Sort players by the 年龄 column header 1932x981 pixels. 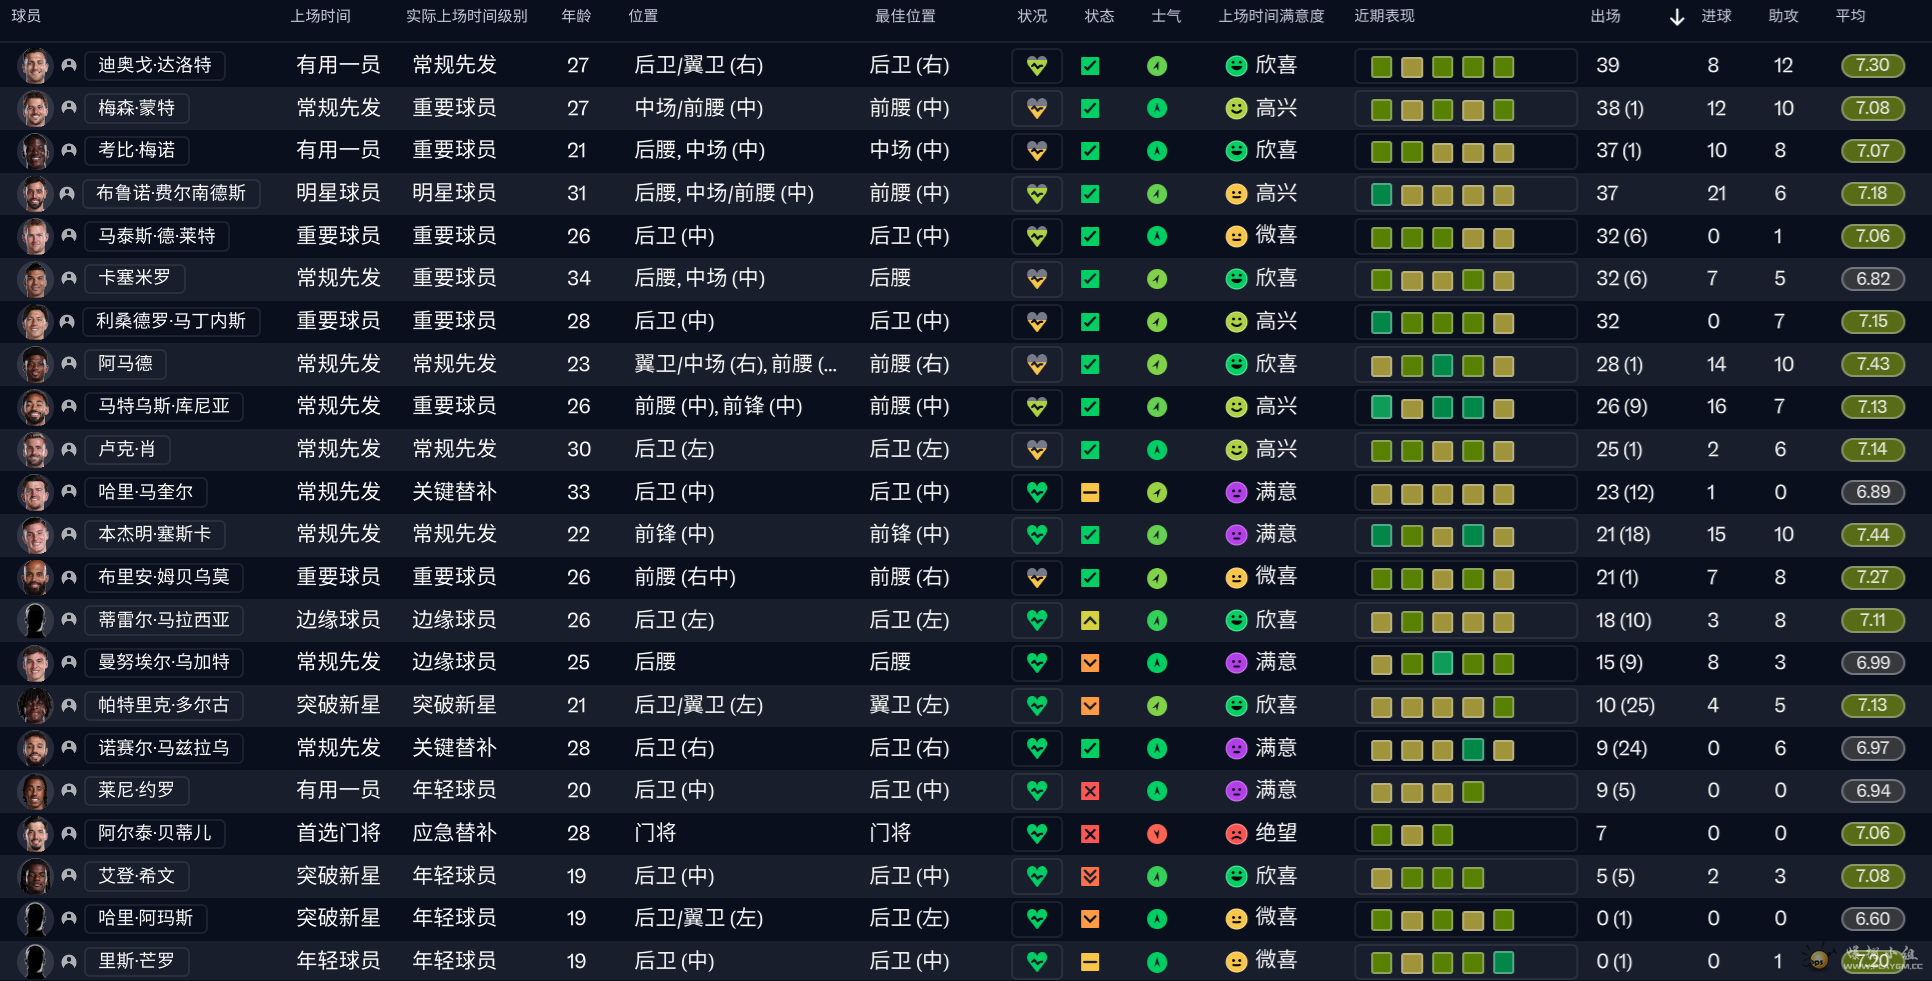(576, 16)
